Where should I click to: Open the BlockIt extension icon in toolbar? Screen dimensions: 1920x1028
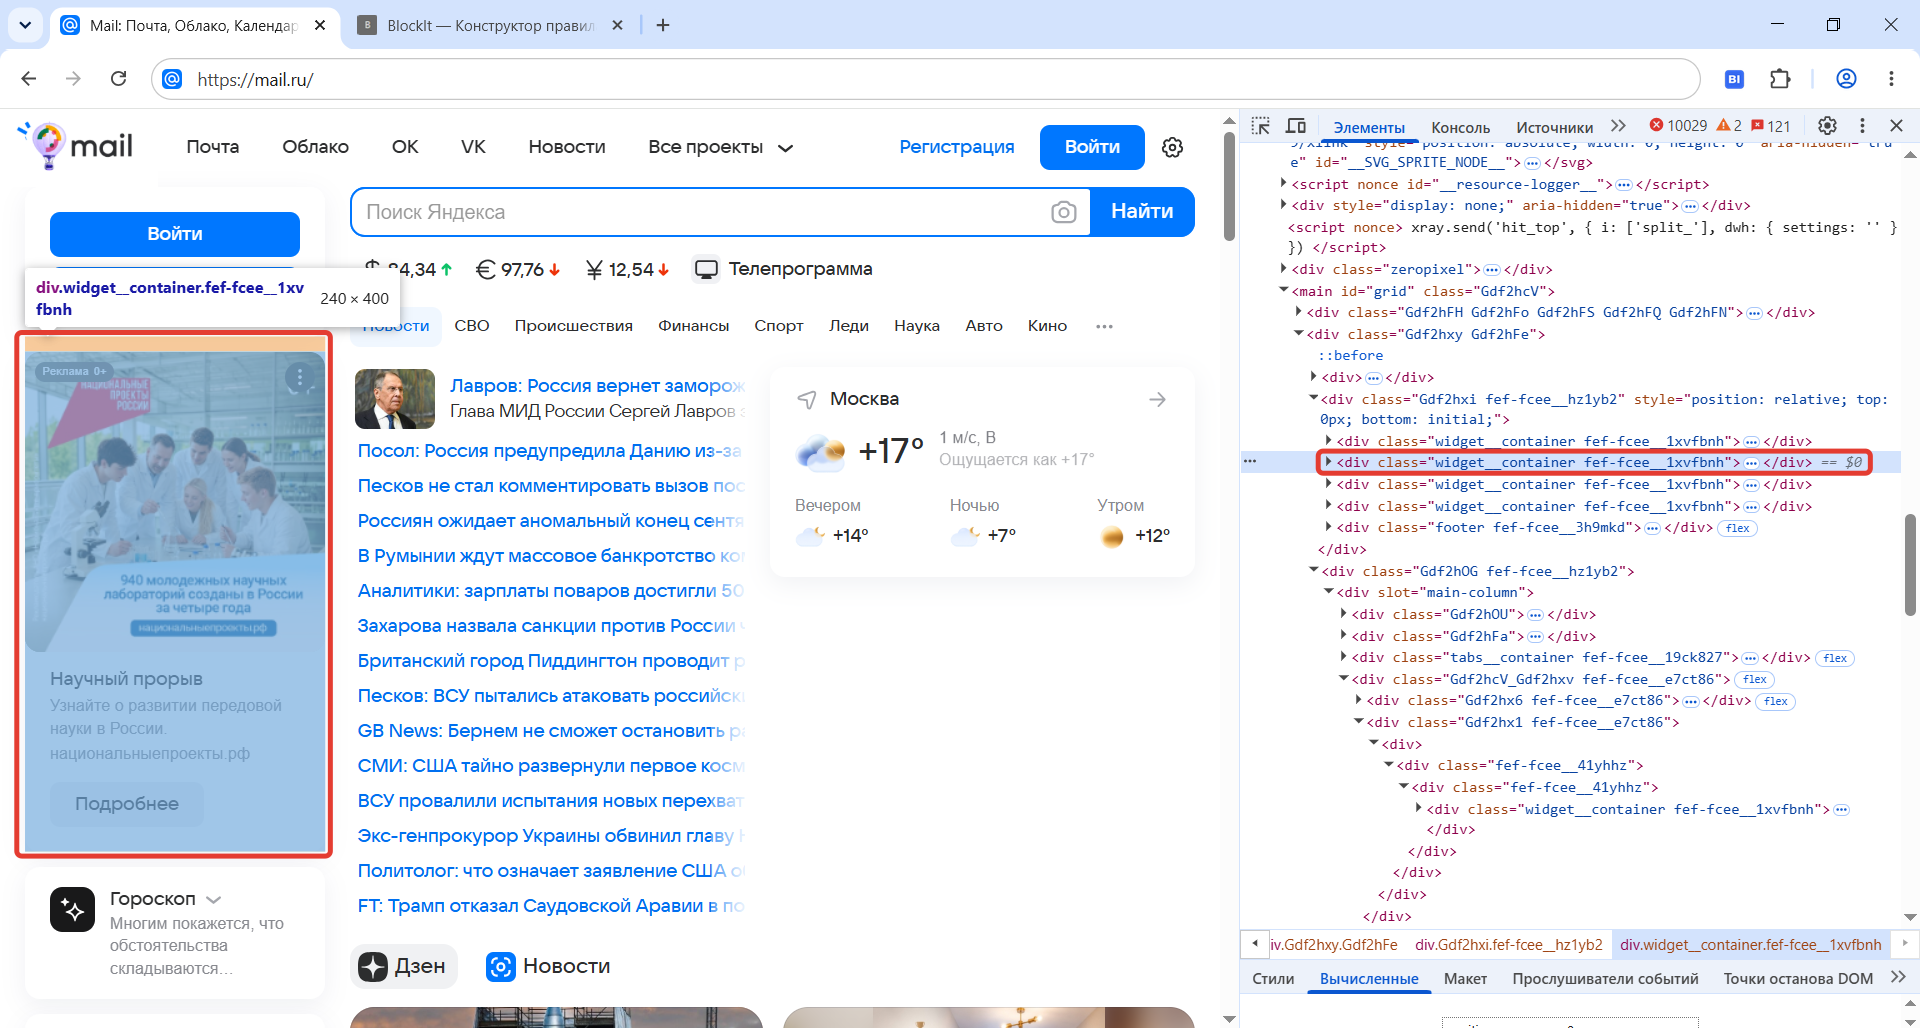(1735, 79)
